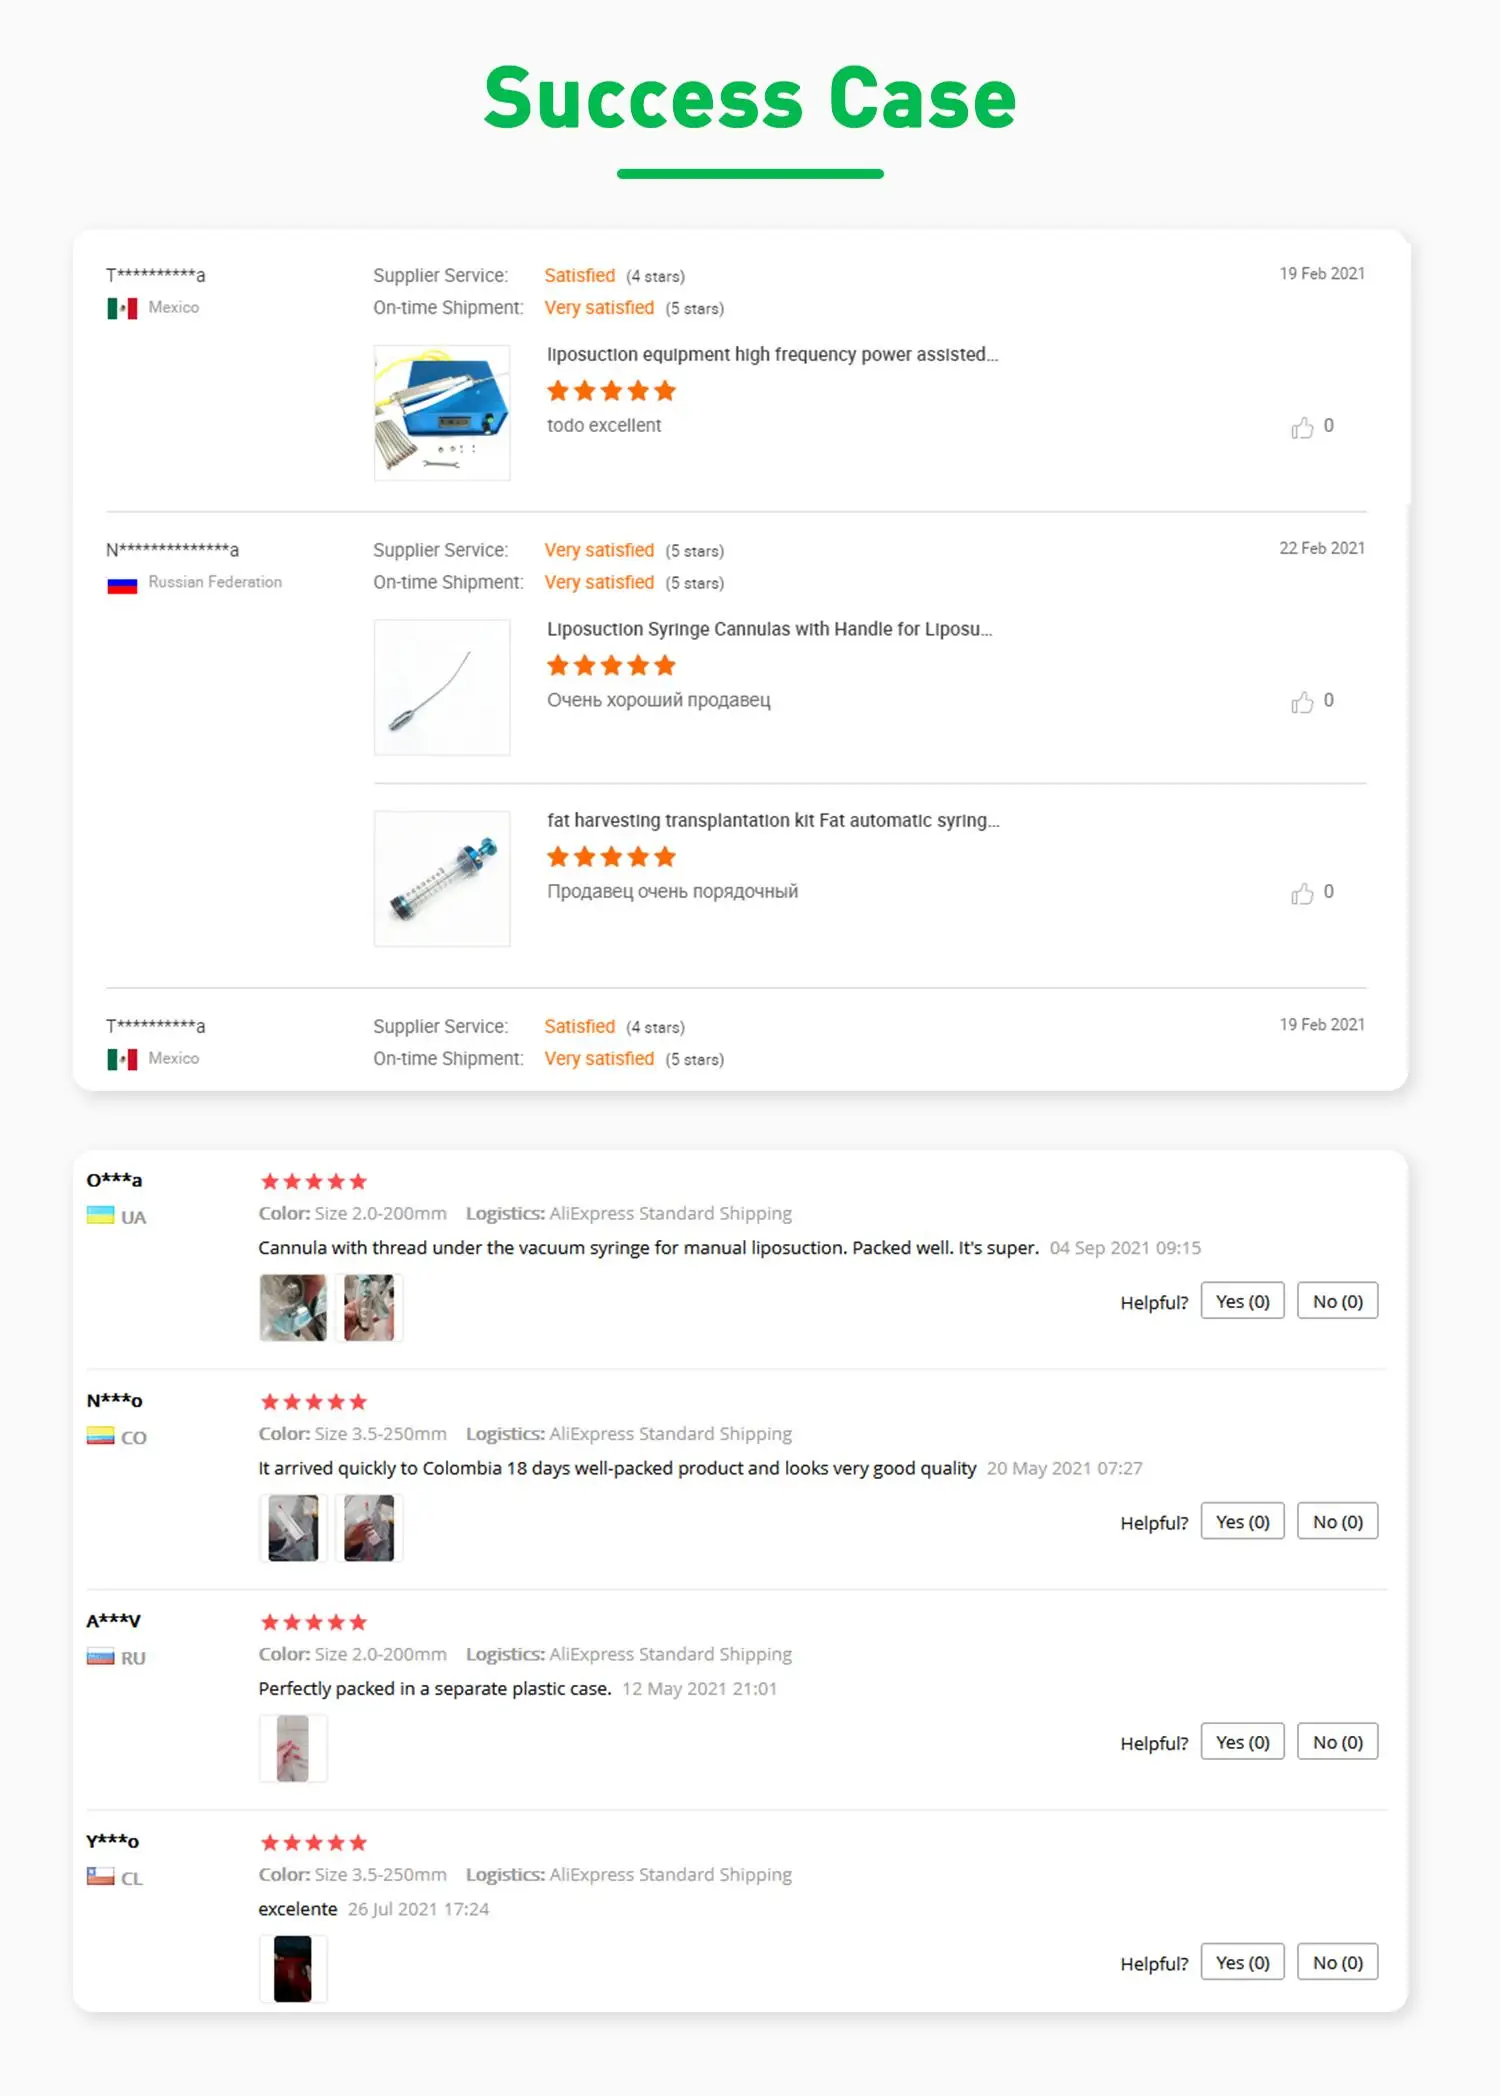1500x2096 pixels.
Task: View the photo in Y***o's review
Action: point(293,1968)
